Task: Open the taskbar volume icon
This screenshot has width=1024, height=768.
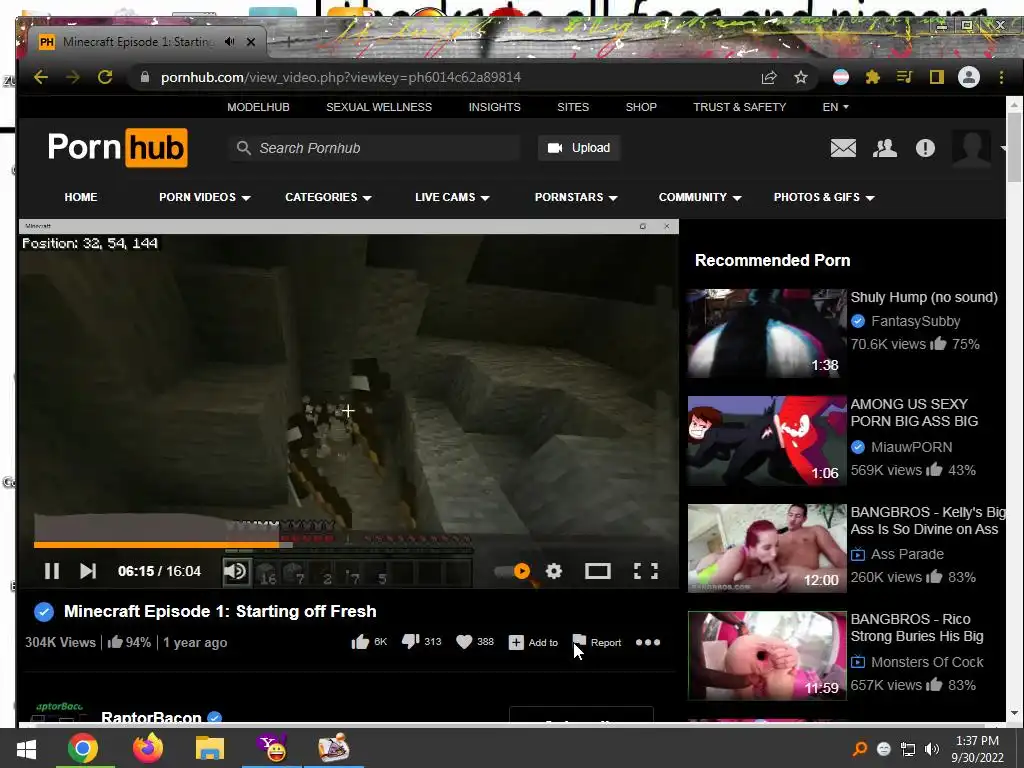Action: [932, 749]
